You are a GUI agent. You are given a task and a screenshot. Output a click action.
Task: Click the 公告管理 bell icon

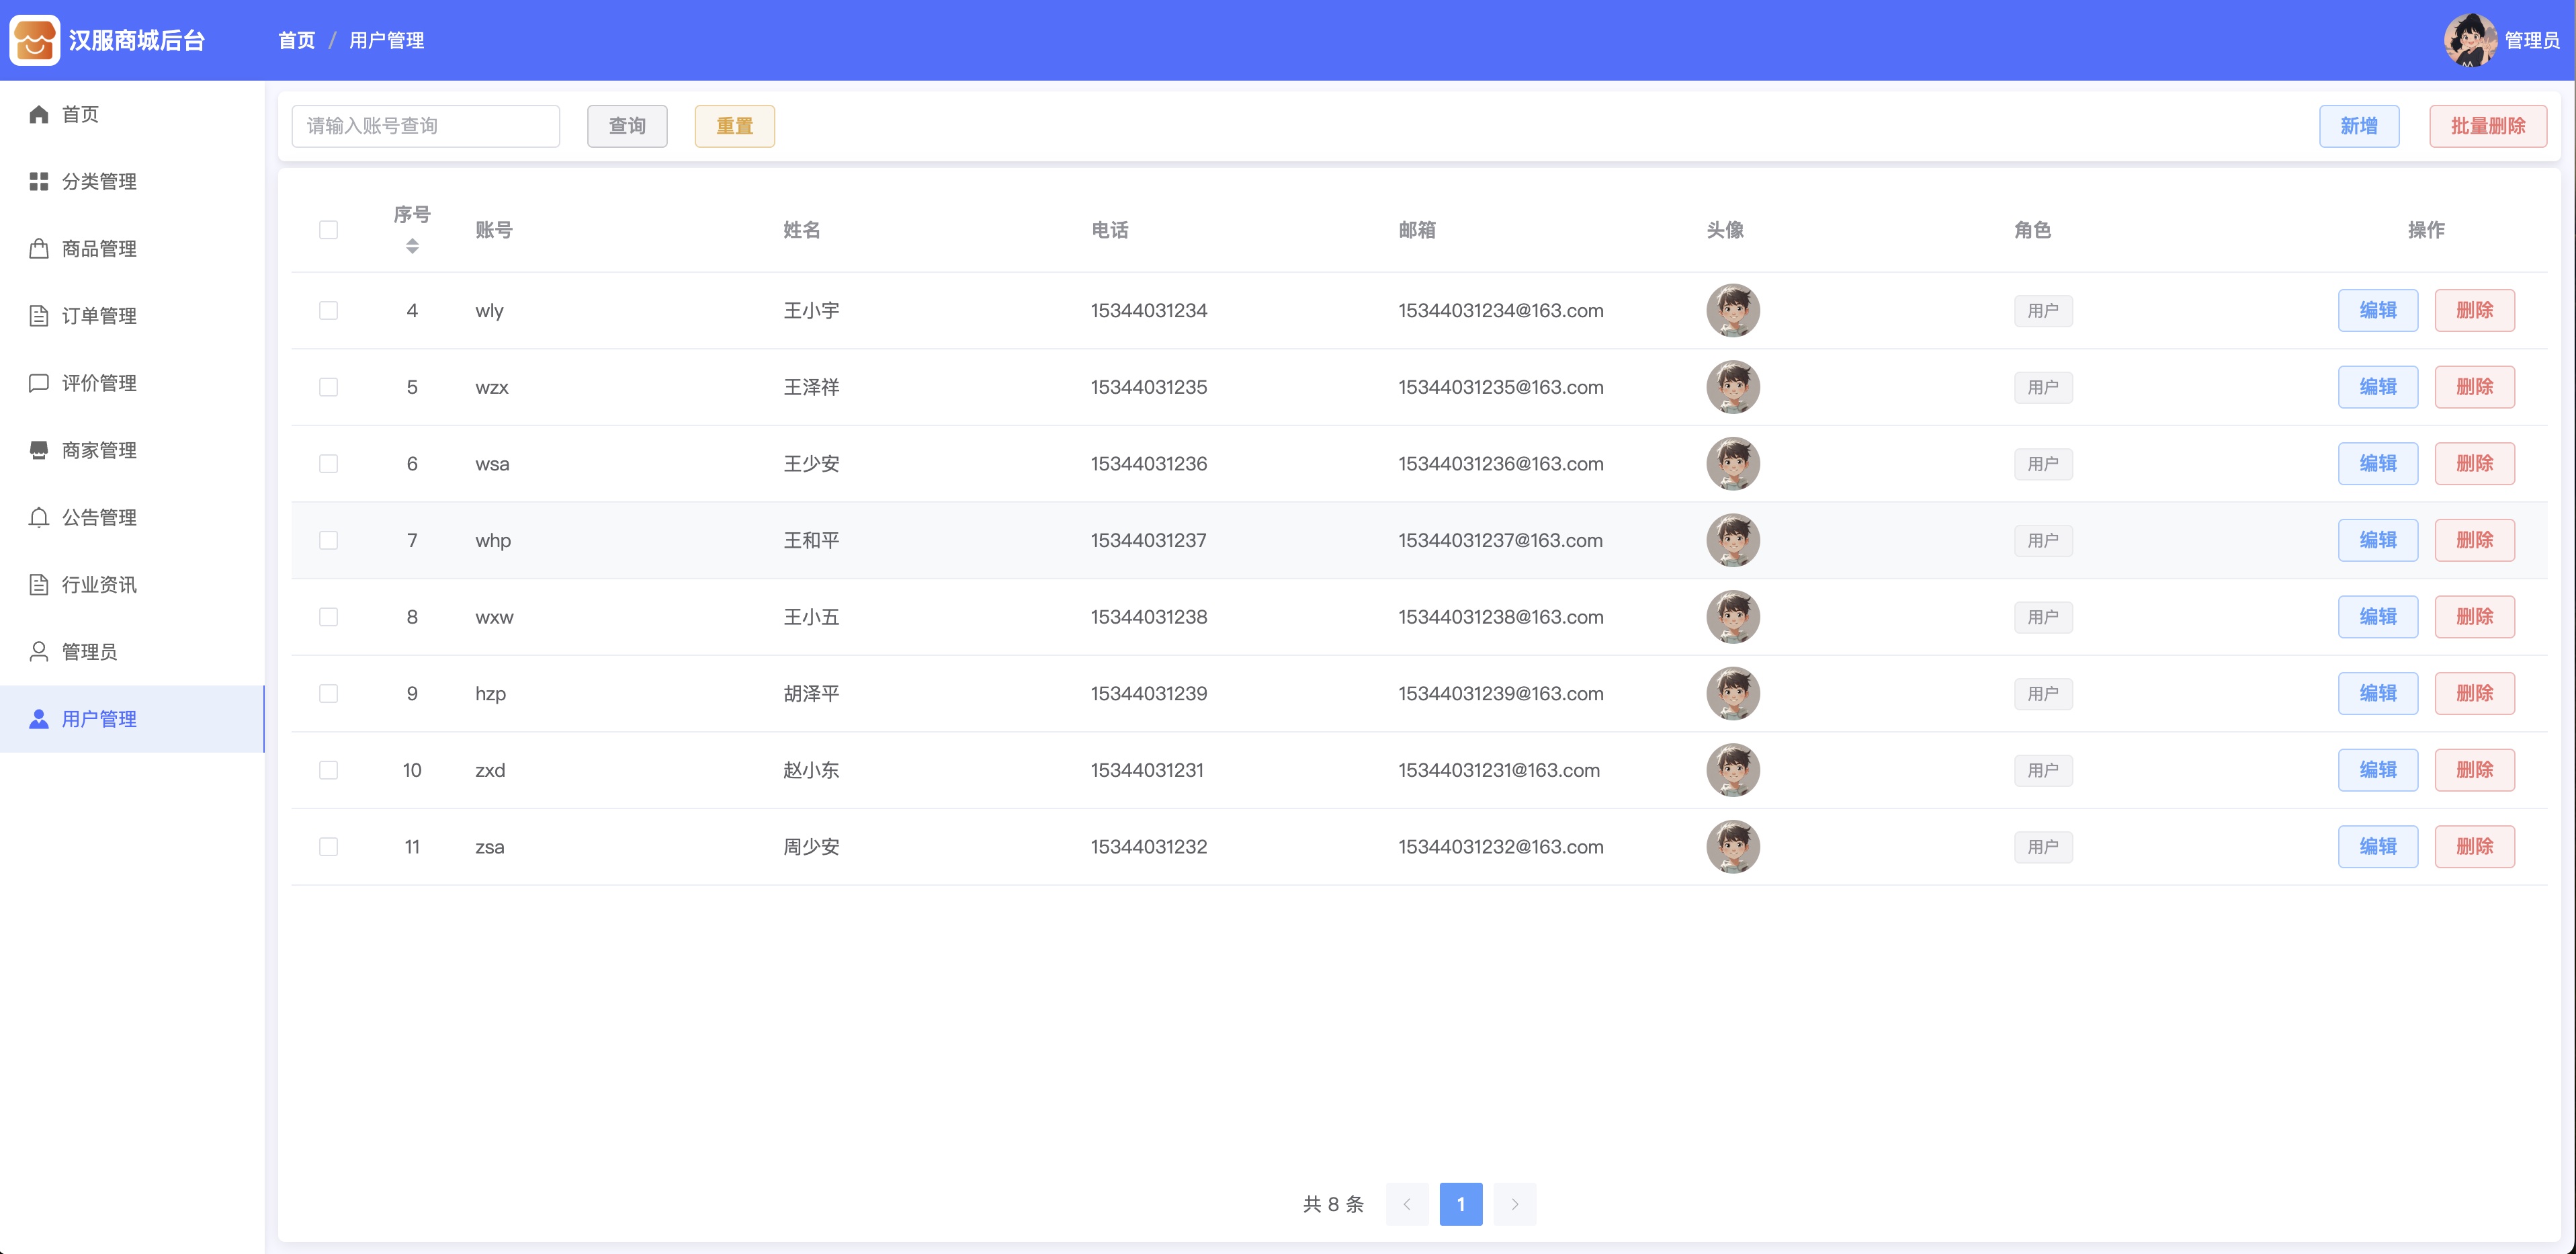pyautogui.click(x=39, y=517)
